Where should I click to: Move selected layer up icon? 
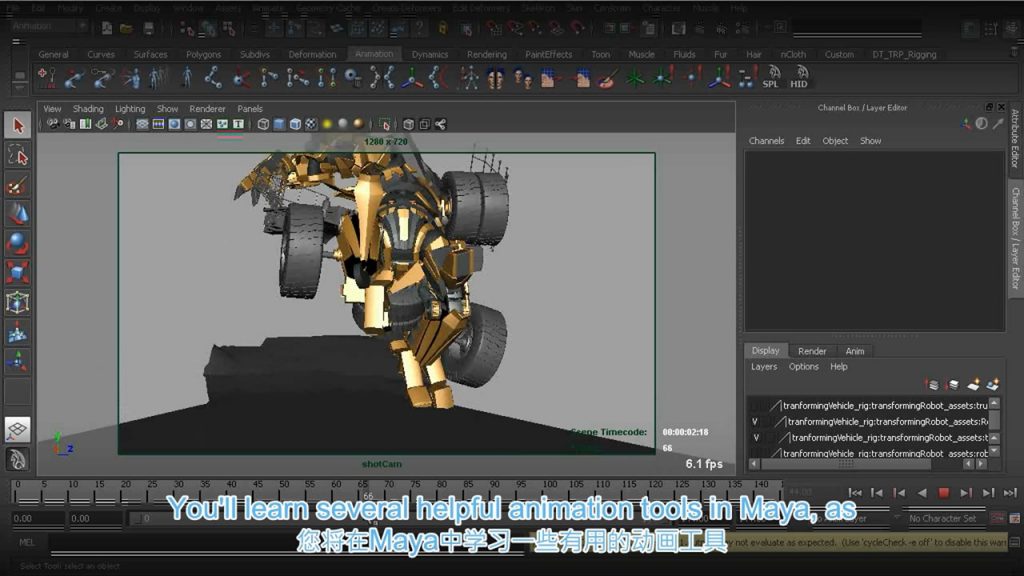[933, 385]
